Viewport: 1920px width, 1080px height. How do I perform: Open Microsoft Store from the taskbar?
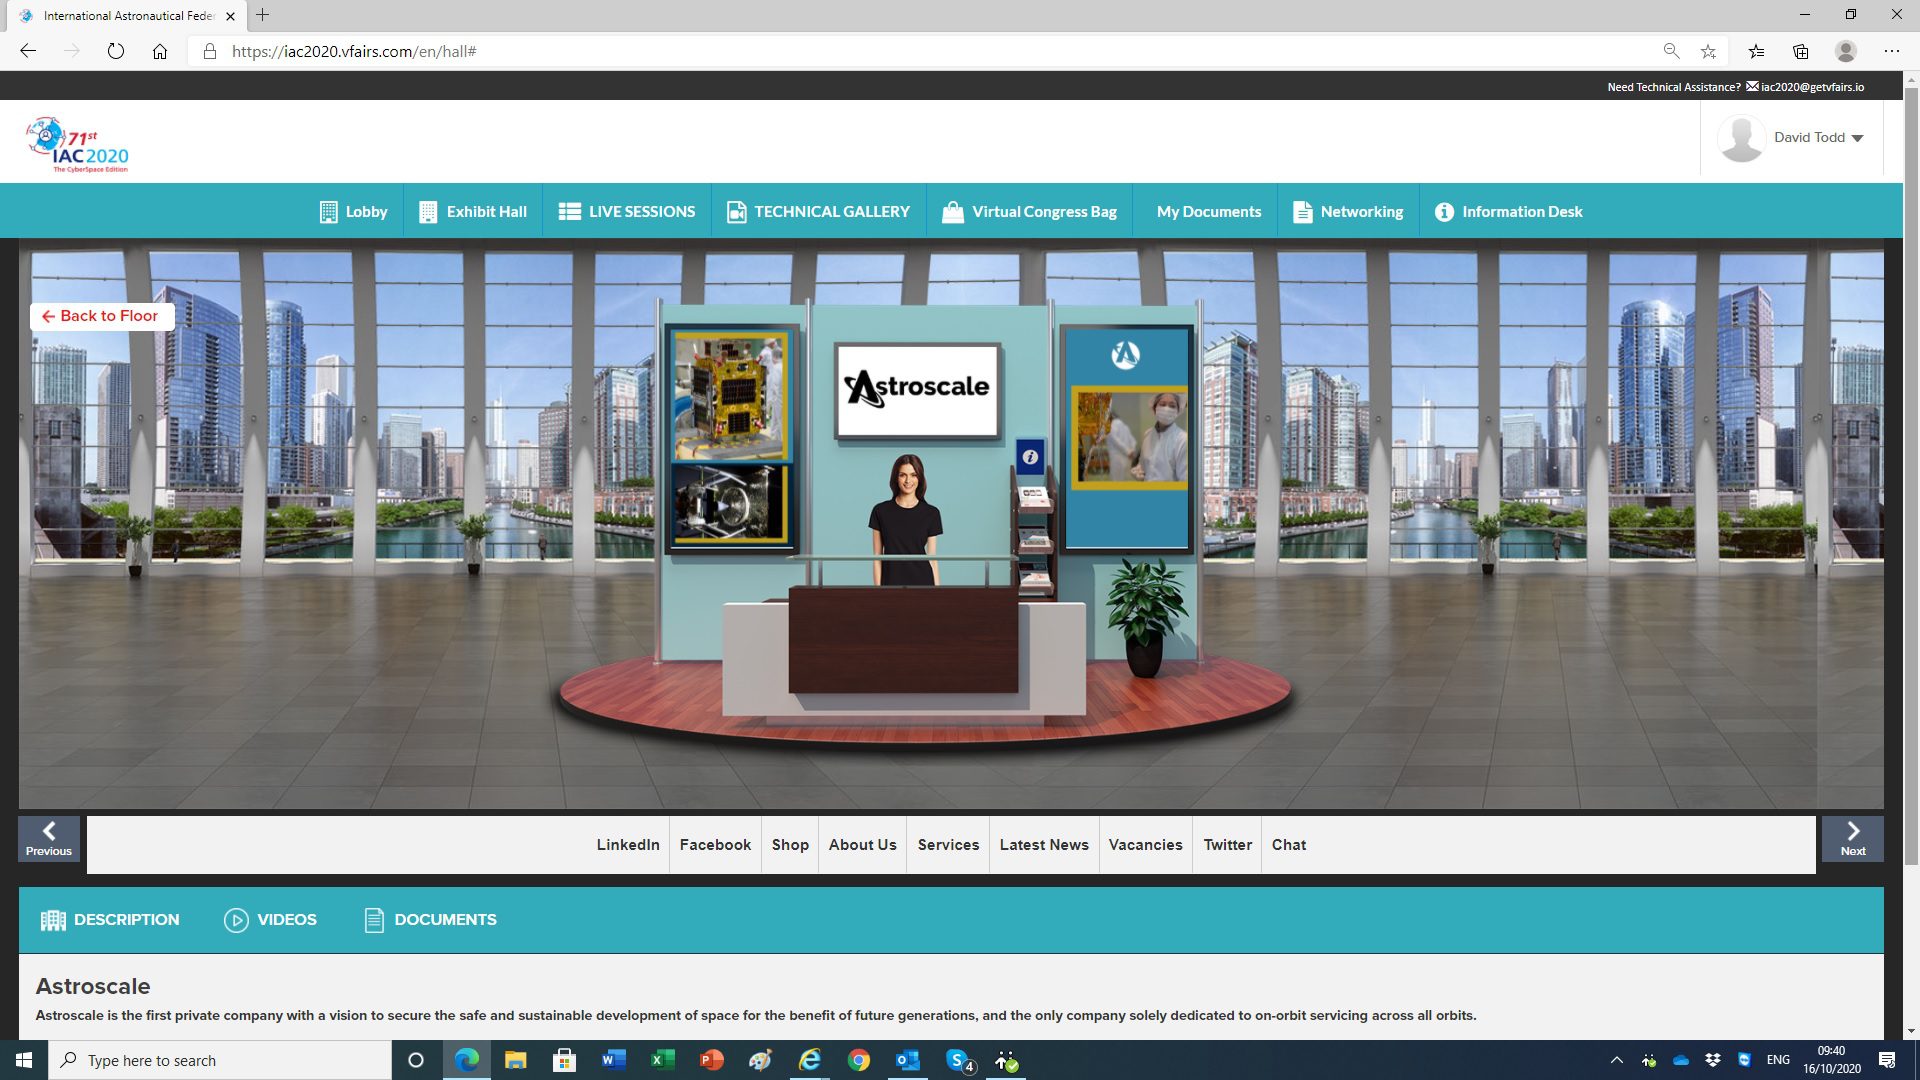(564, 1060)
